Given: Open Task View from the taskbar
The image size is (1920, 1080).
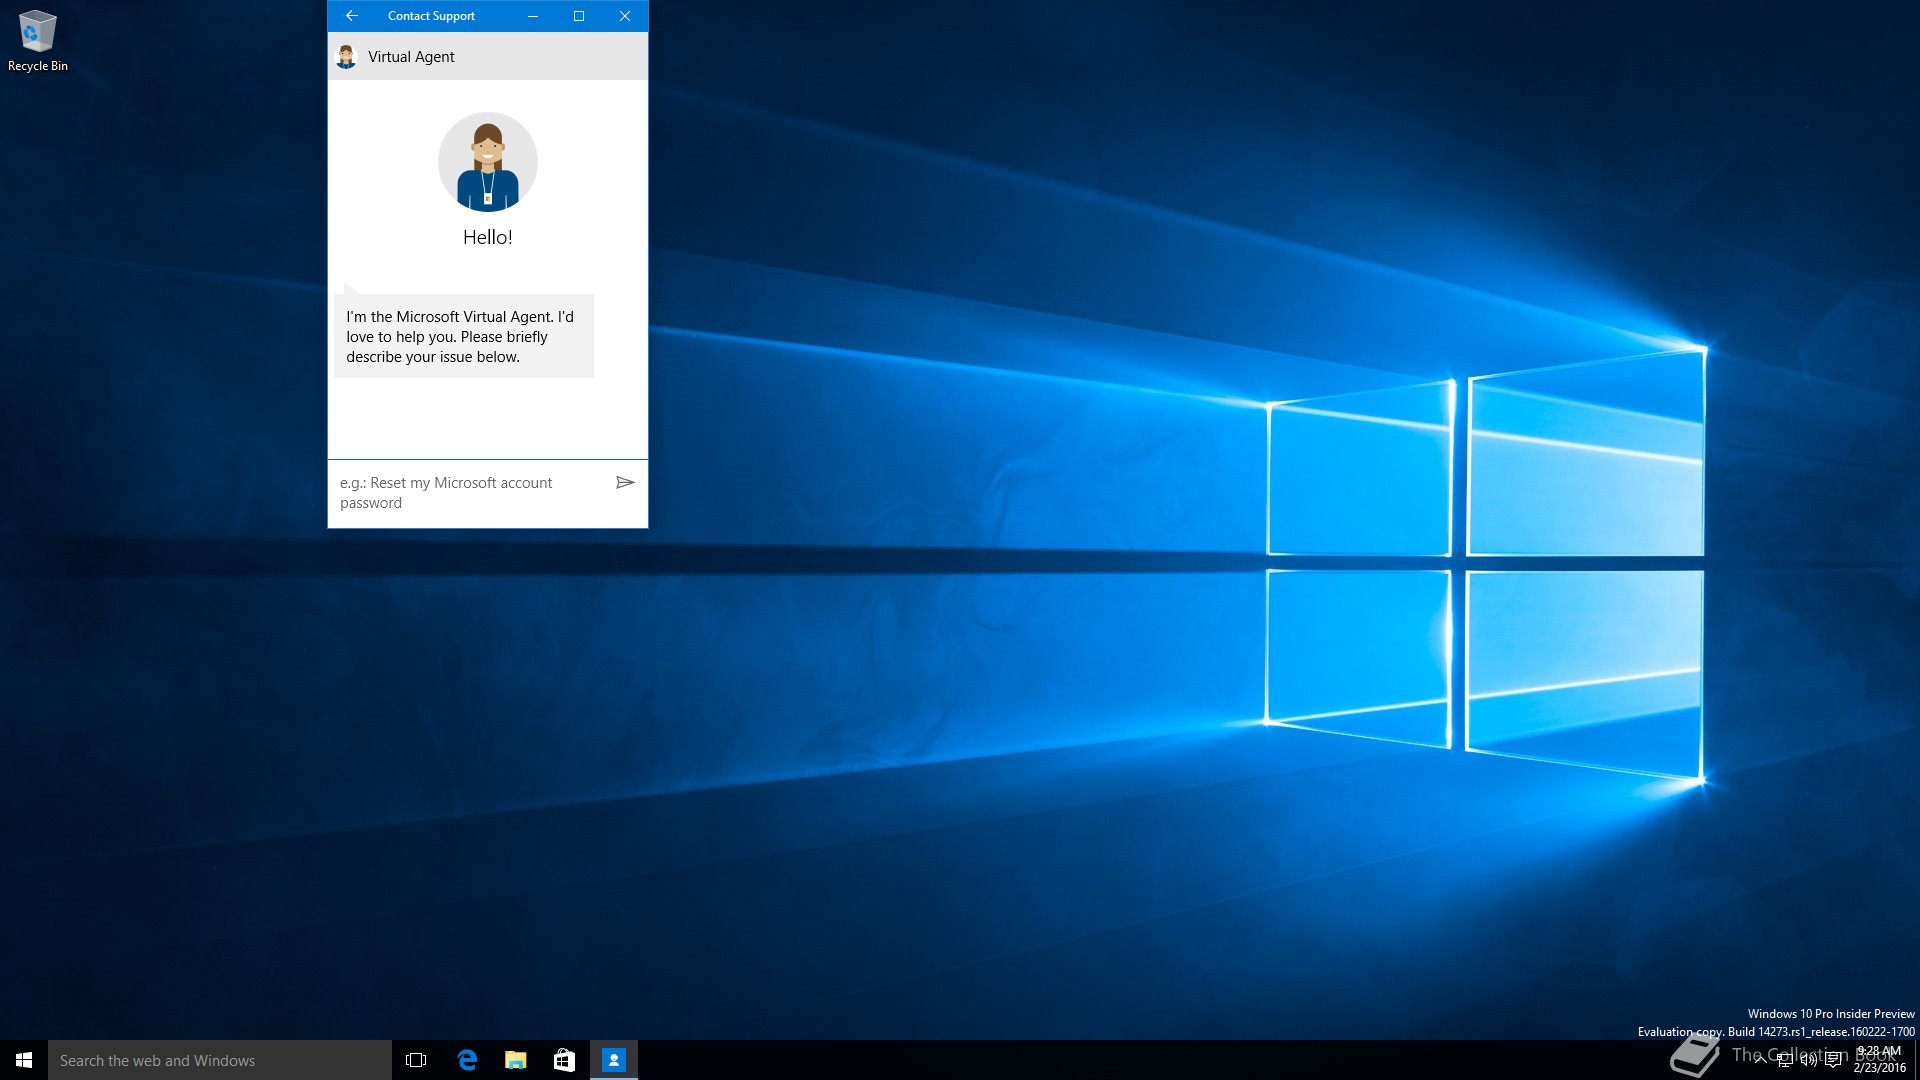Looking at the screenshot, I should 416,1060.
